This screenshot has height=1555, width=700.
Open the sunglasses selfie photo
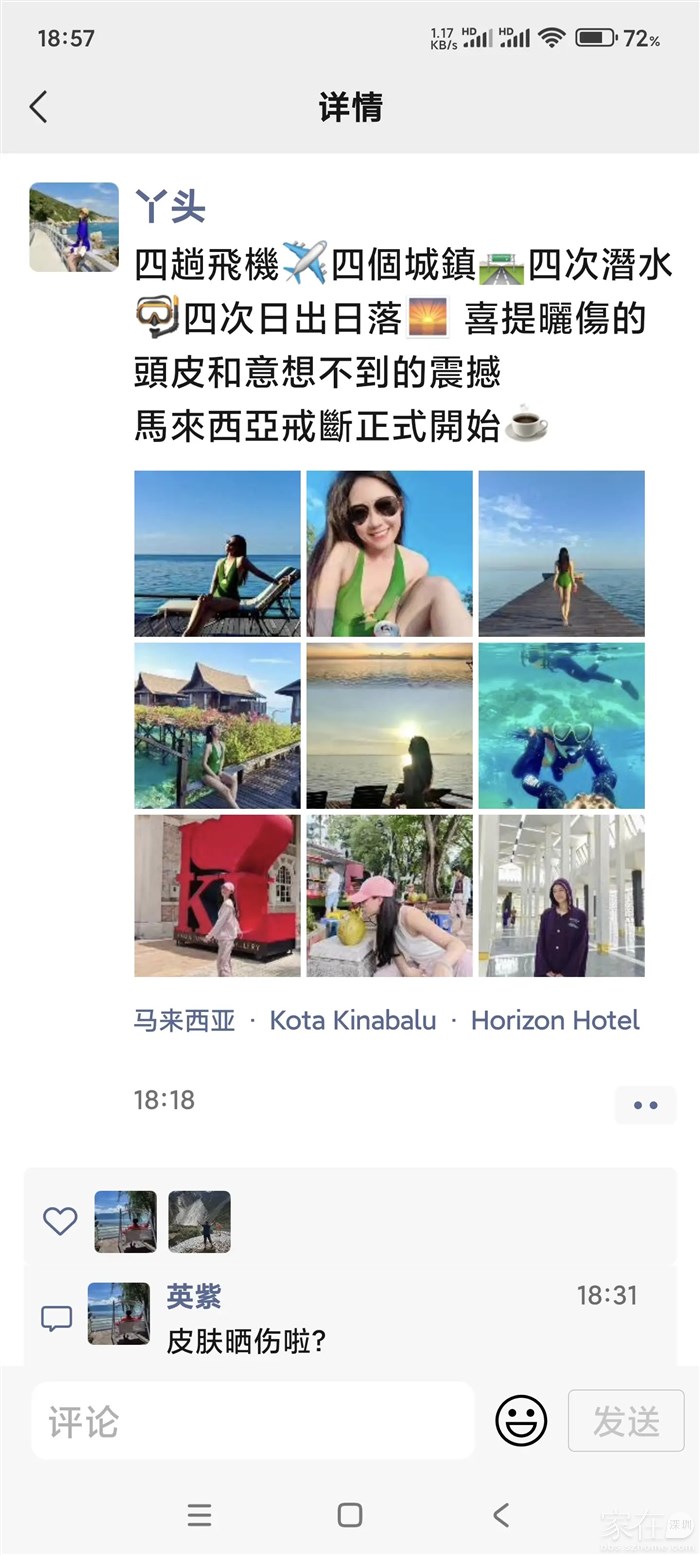(x=389, y=554)
